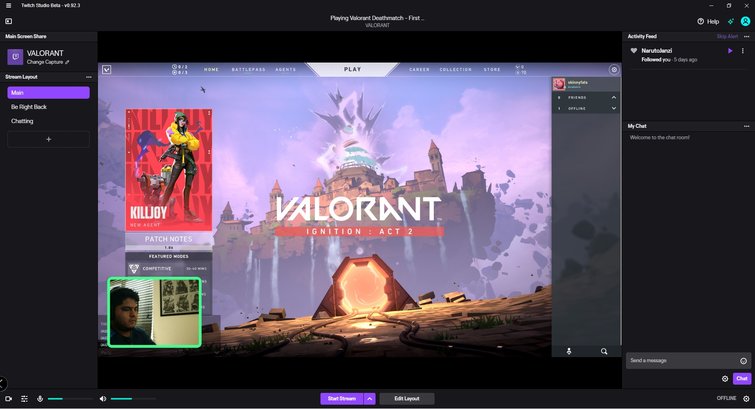
Task: Select the Main scene layout
Action: (48, 92)
